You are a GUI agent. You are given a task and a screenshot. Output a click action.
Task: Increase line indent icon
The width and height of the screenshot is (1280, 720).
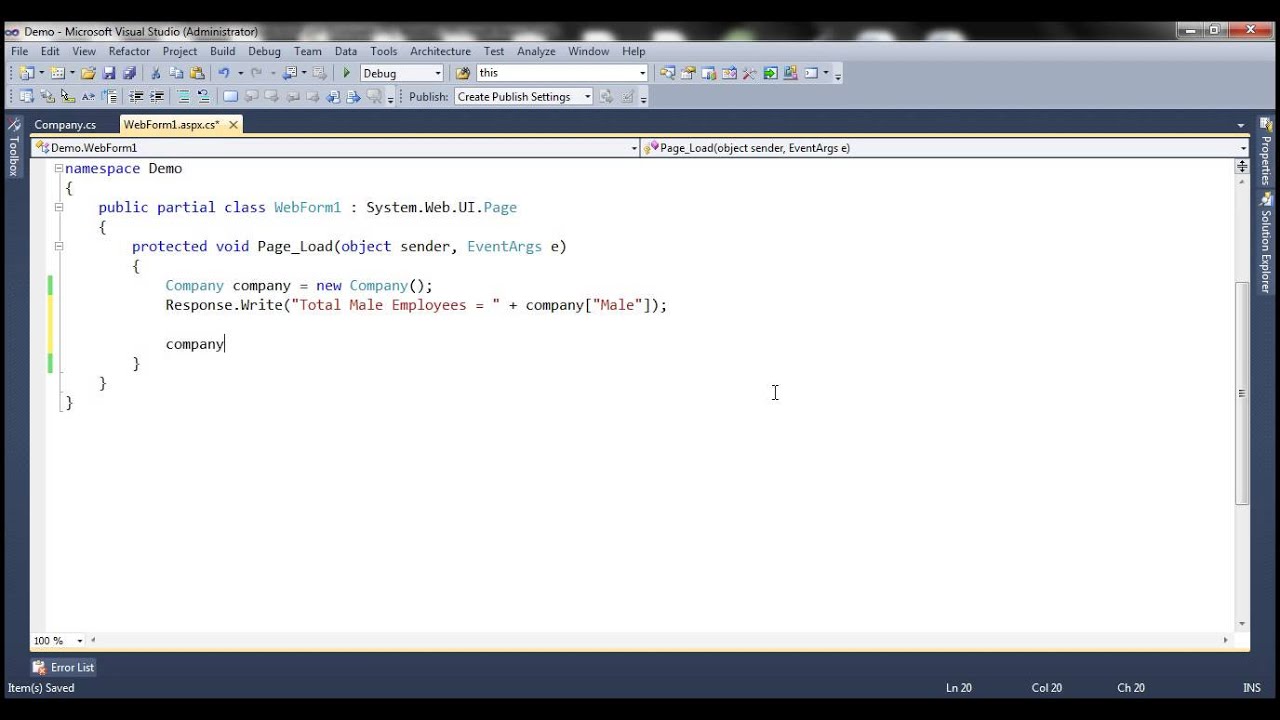[x=156, y=97]
